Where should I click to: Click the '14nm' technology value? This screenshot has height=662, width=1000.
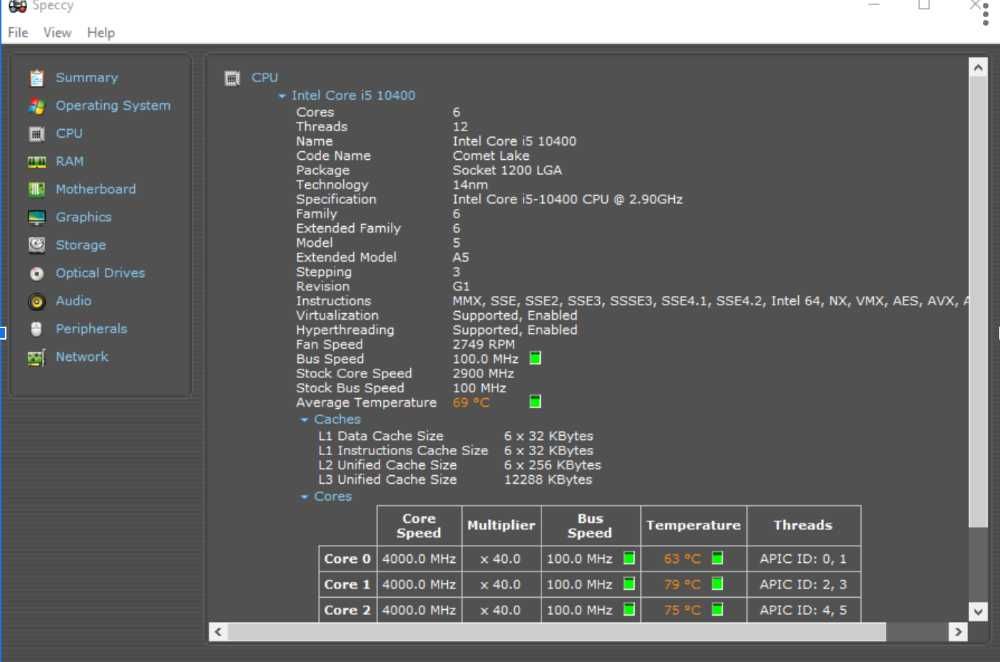pyautogui.click(x=470, y=185)
